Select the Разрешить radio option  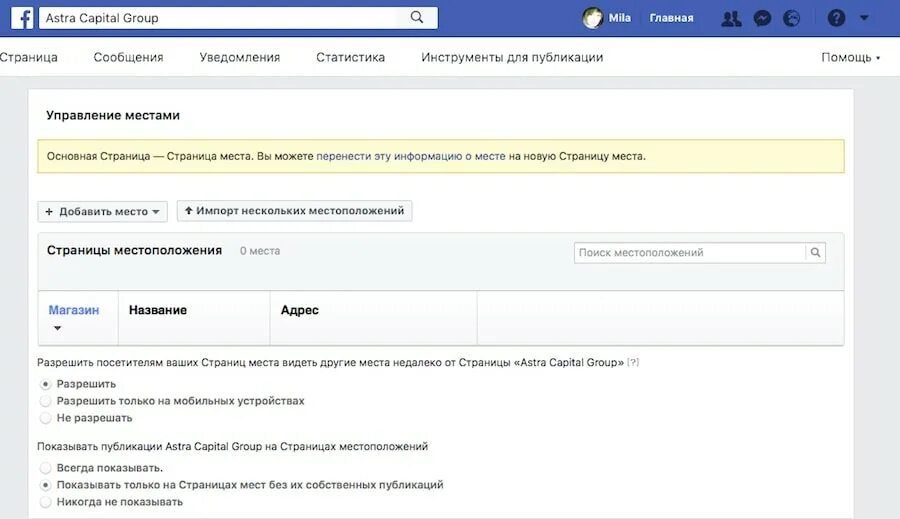tap(45, 384)
